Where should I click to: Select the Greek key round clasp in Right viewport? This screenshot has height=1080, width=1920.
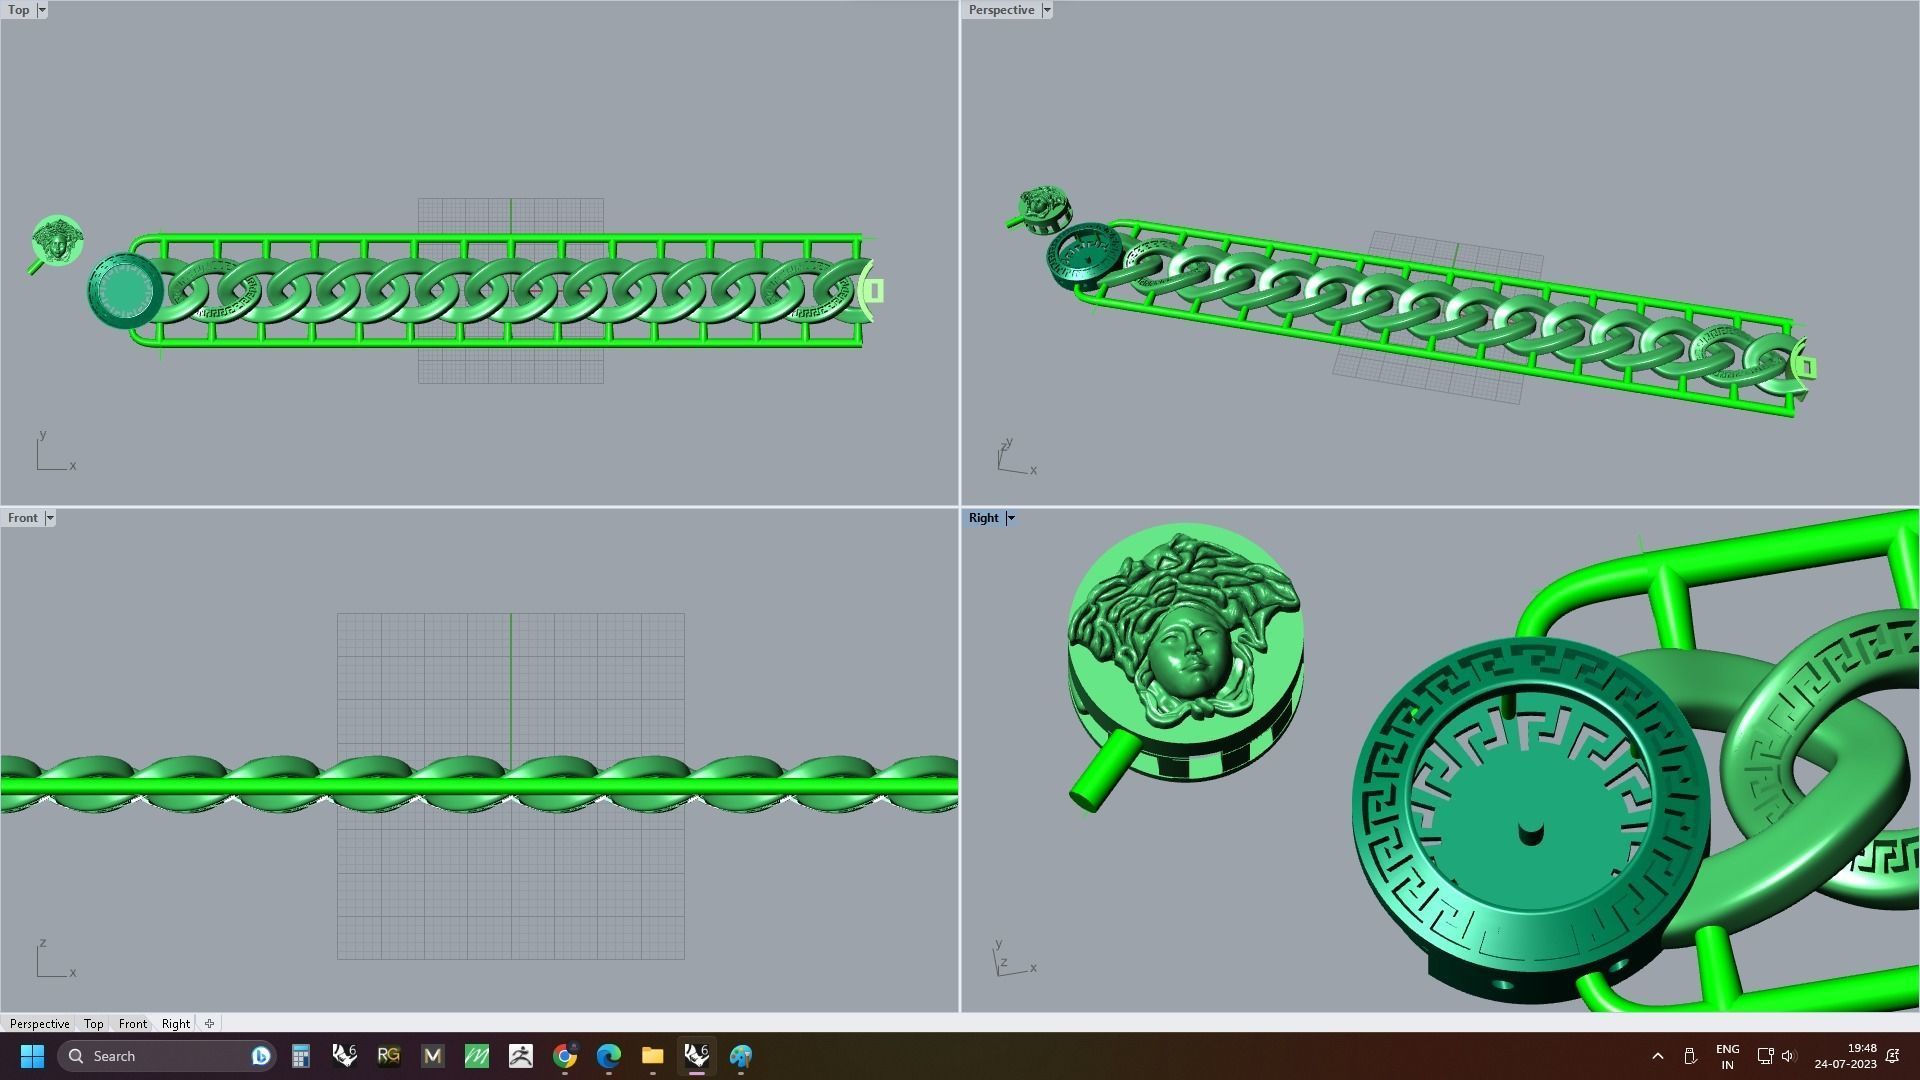click(x=1530, y=820)
